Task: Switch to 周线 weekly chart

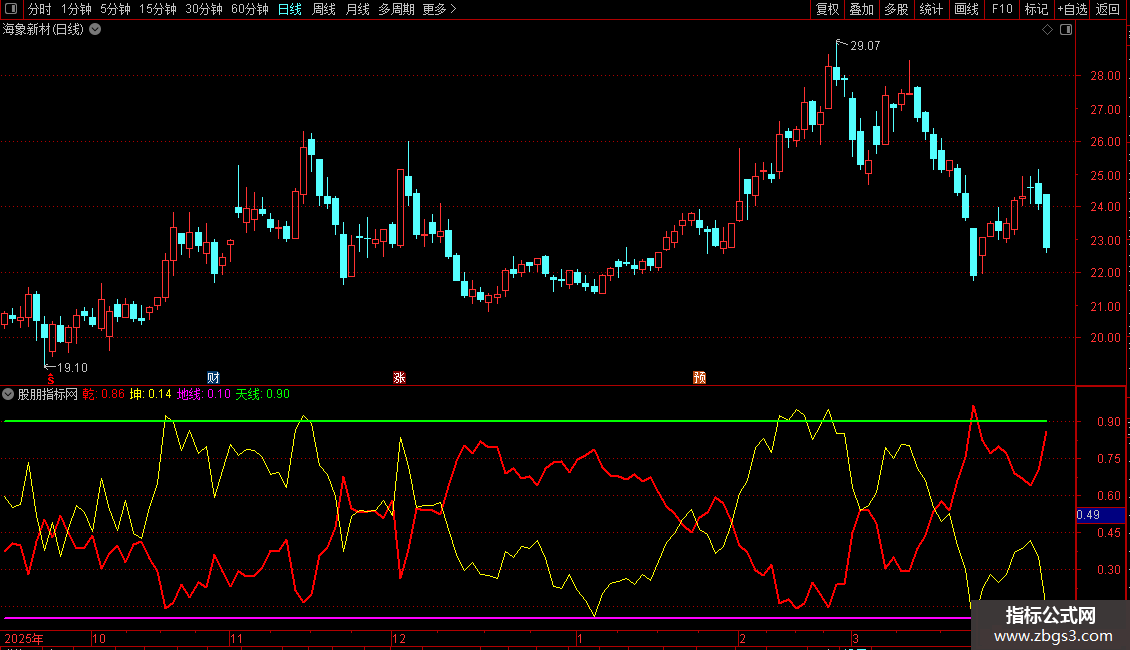Action: tap(324, 9)
